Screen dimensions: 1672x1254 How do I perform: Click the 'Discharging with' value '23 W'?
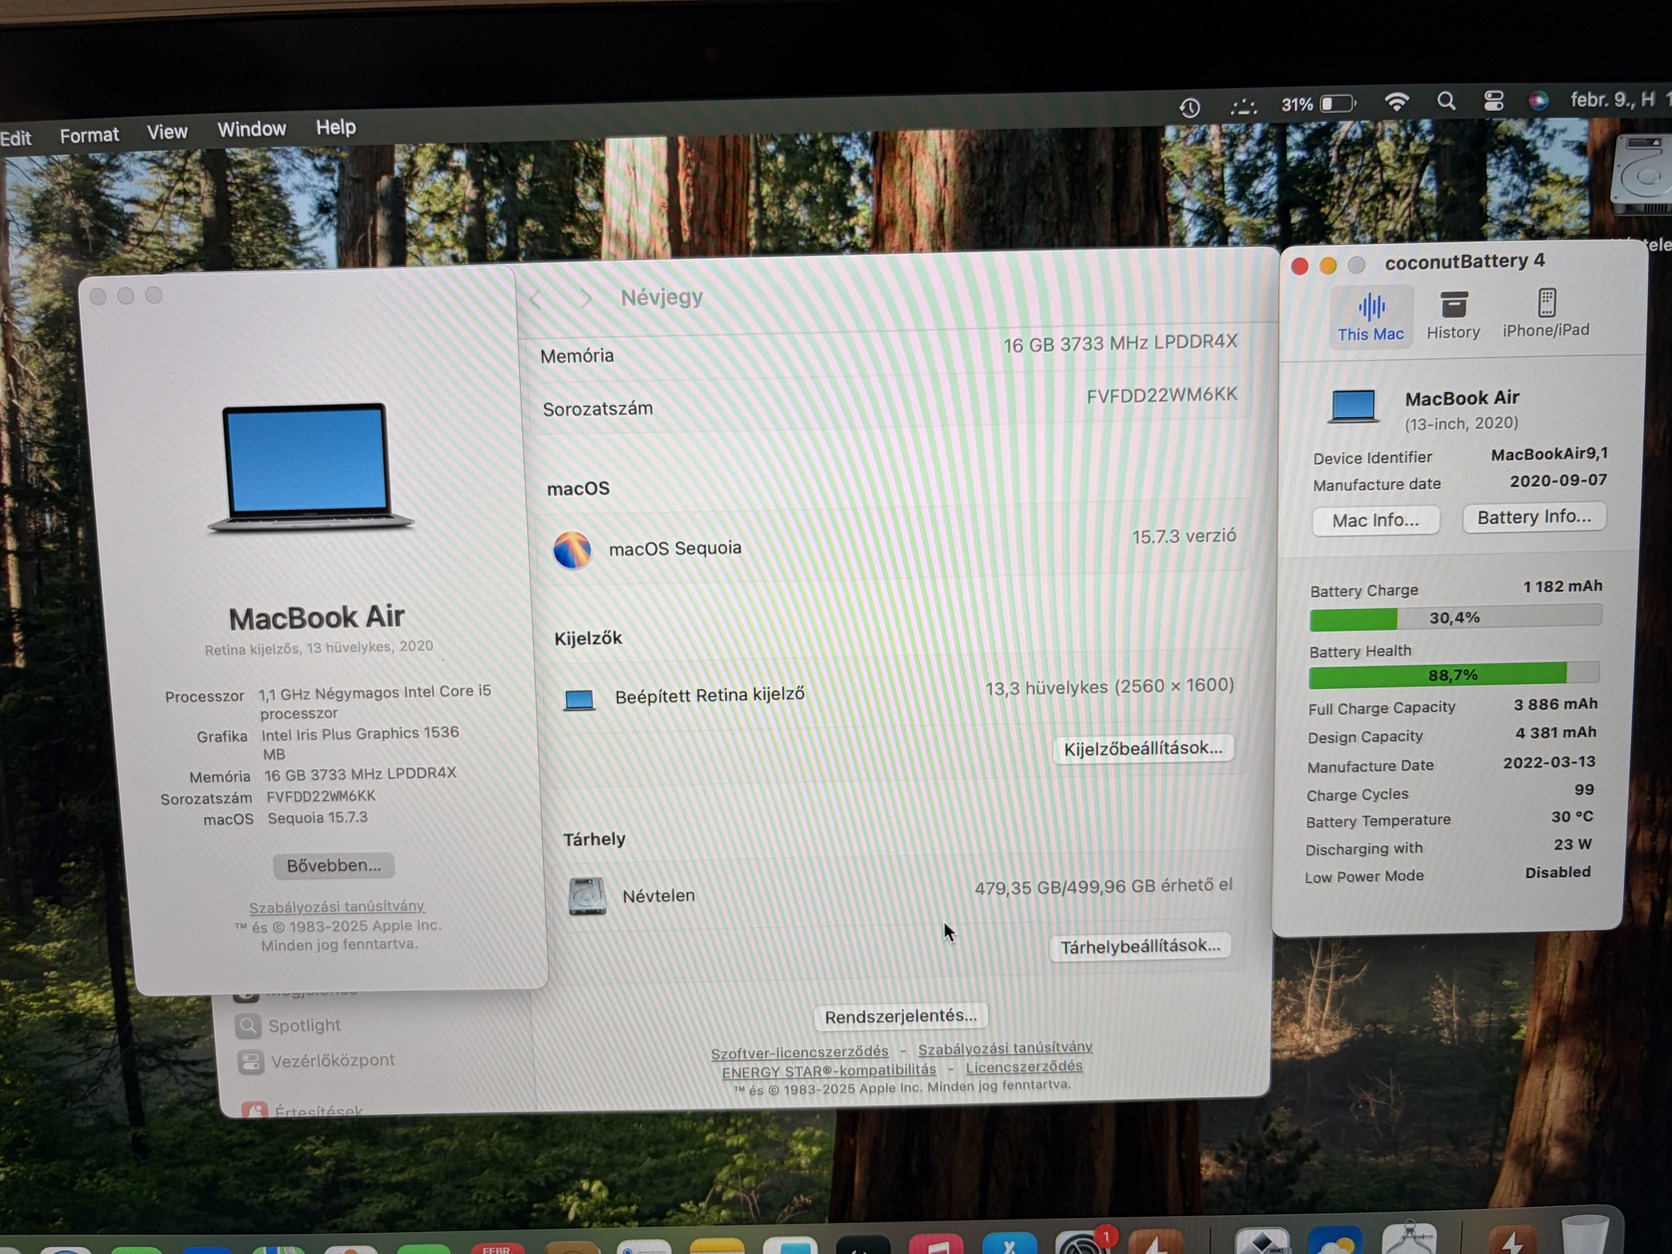(1573, 844)
